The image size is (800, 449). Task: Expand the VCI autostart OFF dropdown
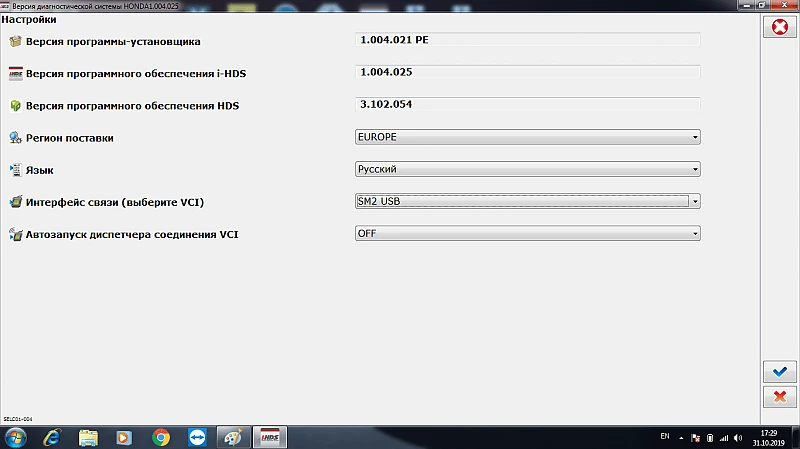coord(528,233)
